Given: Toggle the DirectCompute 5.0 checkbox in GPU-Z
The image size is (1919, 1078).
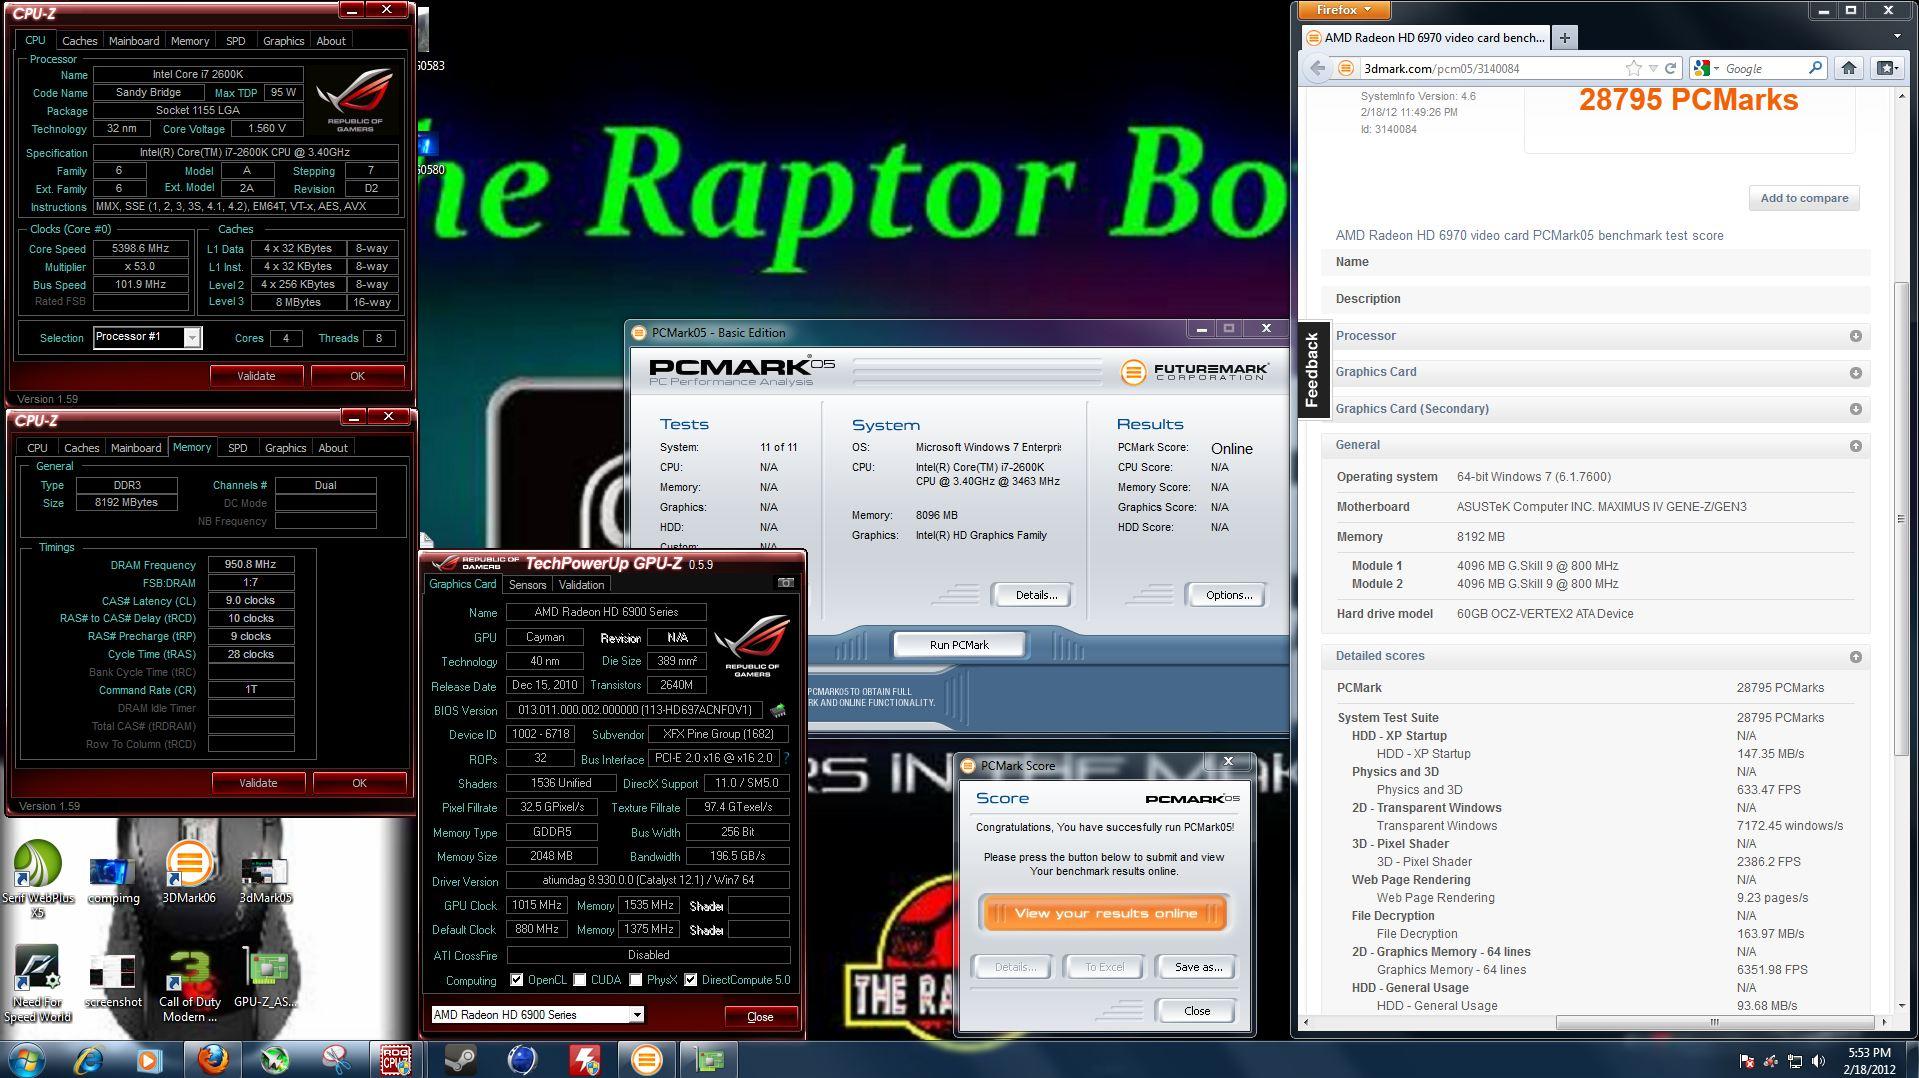Looking at the screenshot, I should tap(691, 980).
